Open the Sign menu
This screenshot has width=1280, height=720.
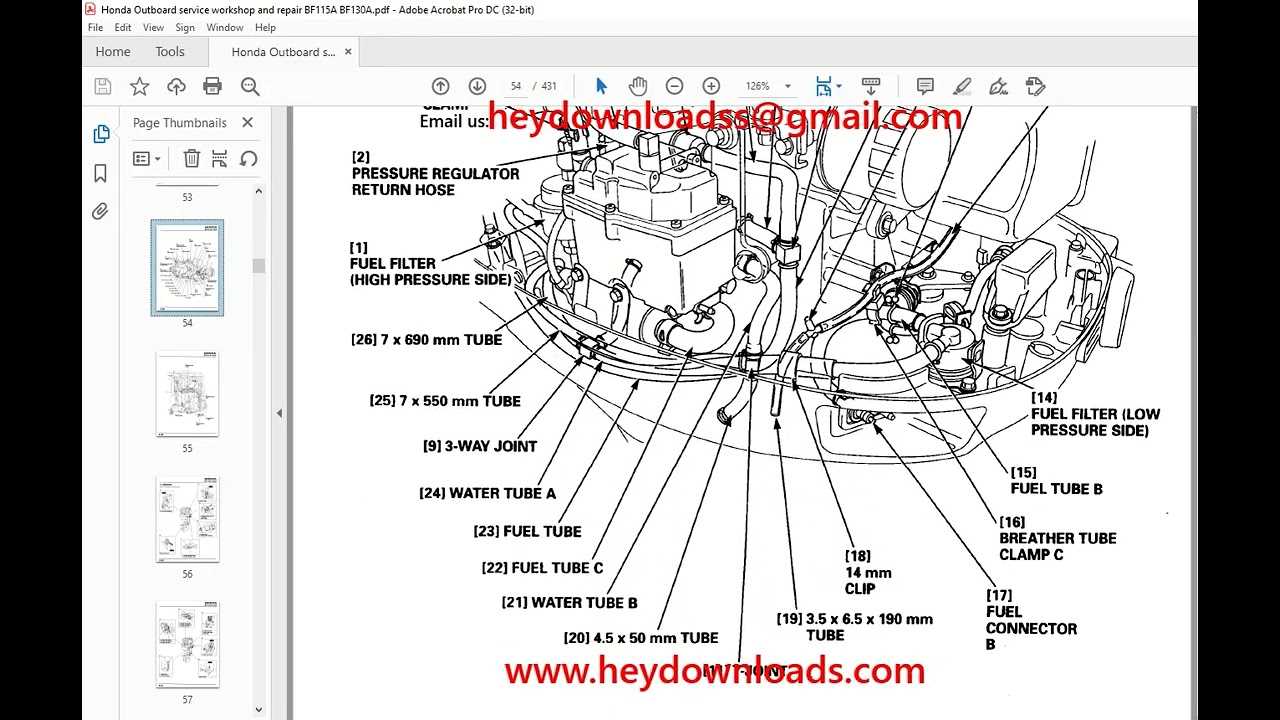click(185, 28)
